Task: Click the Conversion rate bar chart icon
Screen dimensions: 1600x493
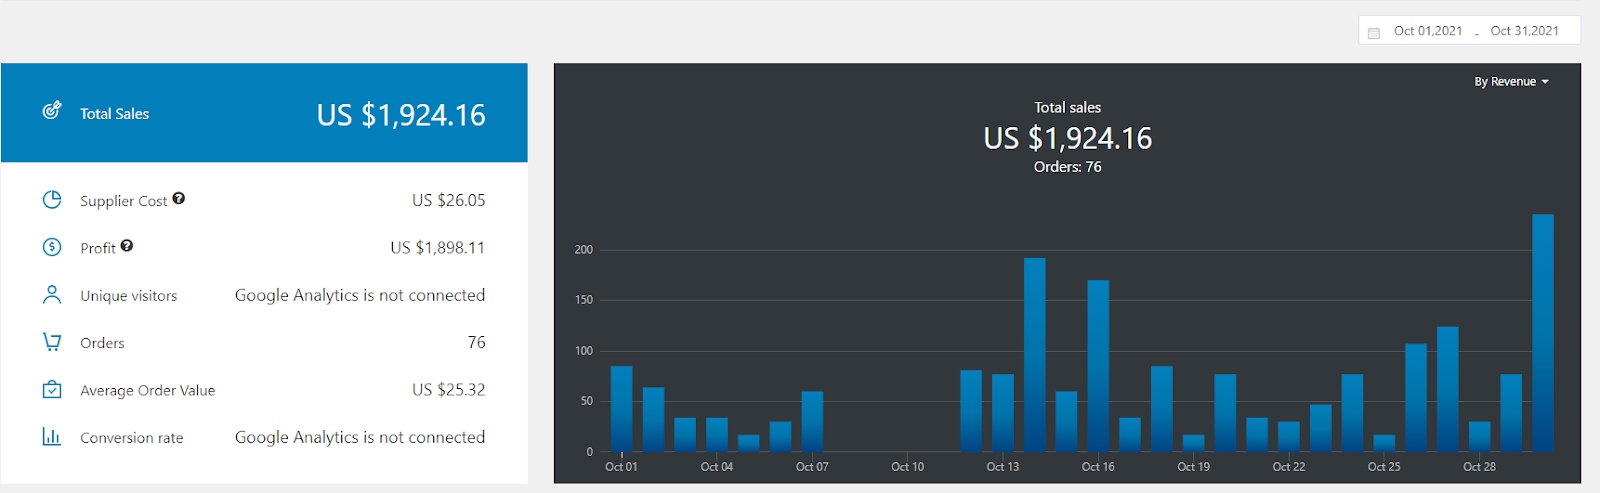Action: 52,437
